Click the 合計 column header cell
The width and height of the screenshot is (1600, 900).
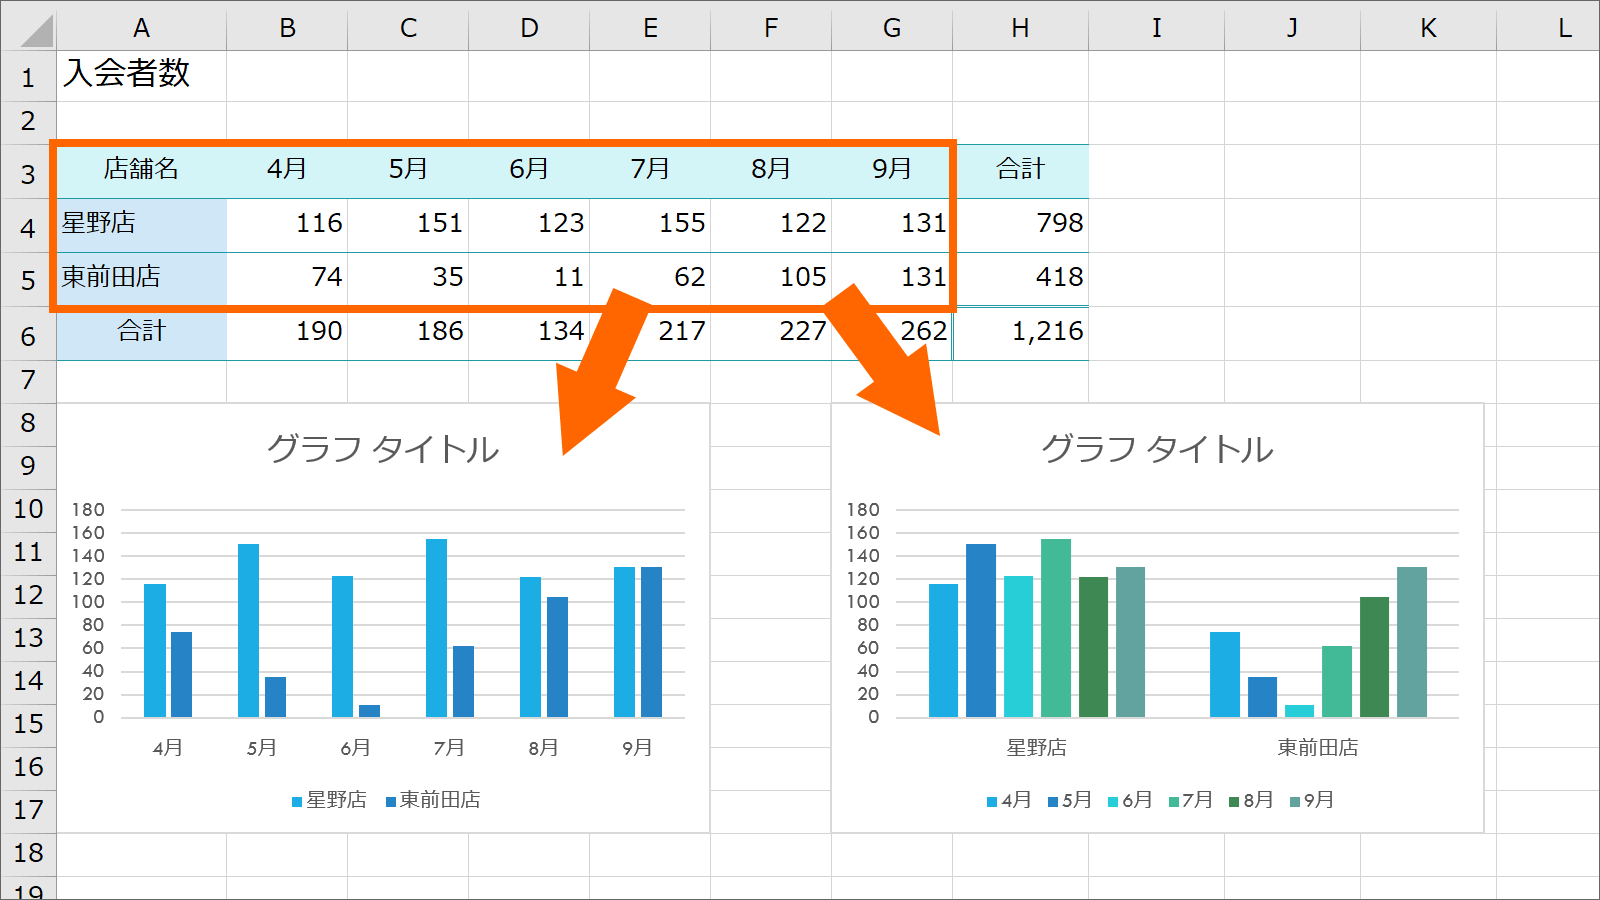click(x=1020, y=170)
